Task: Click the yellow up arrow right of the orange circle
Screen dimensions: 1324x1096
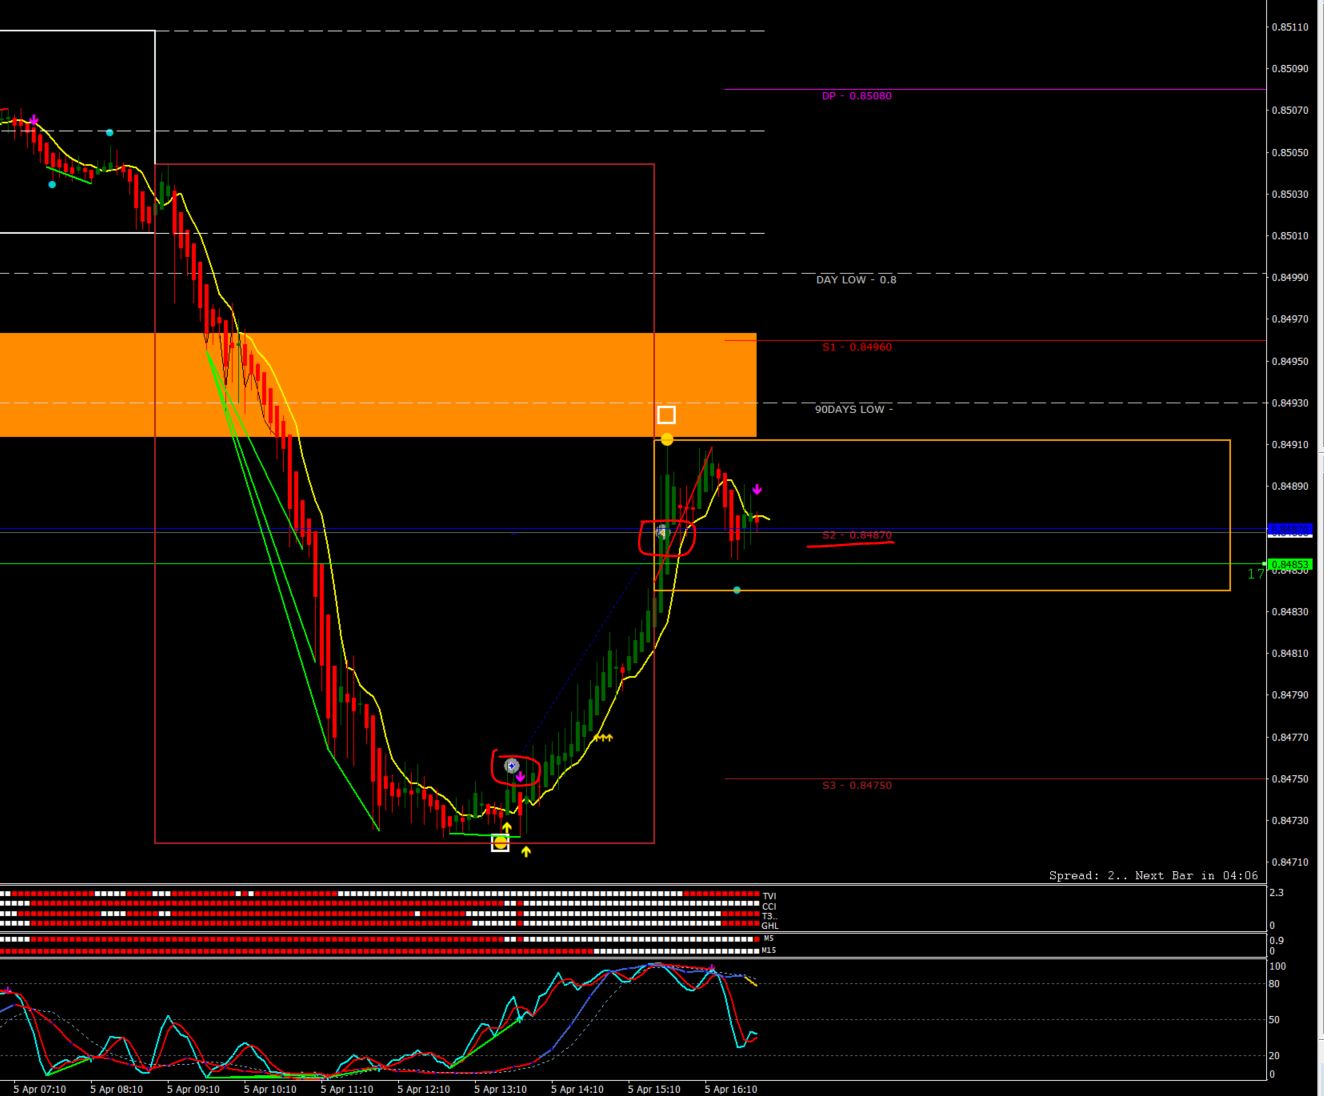Action: tap(526, 851)
